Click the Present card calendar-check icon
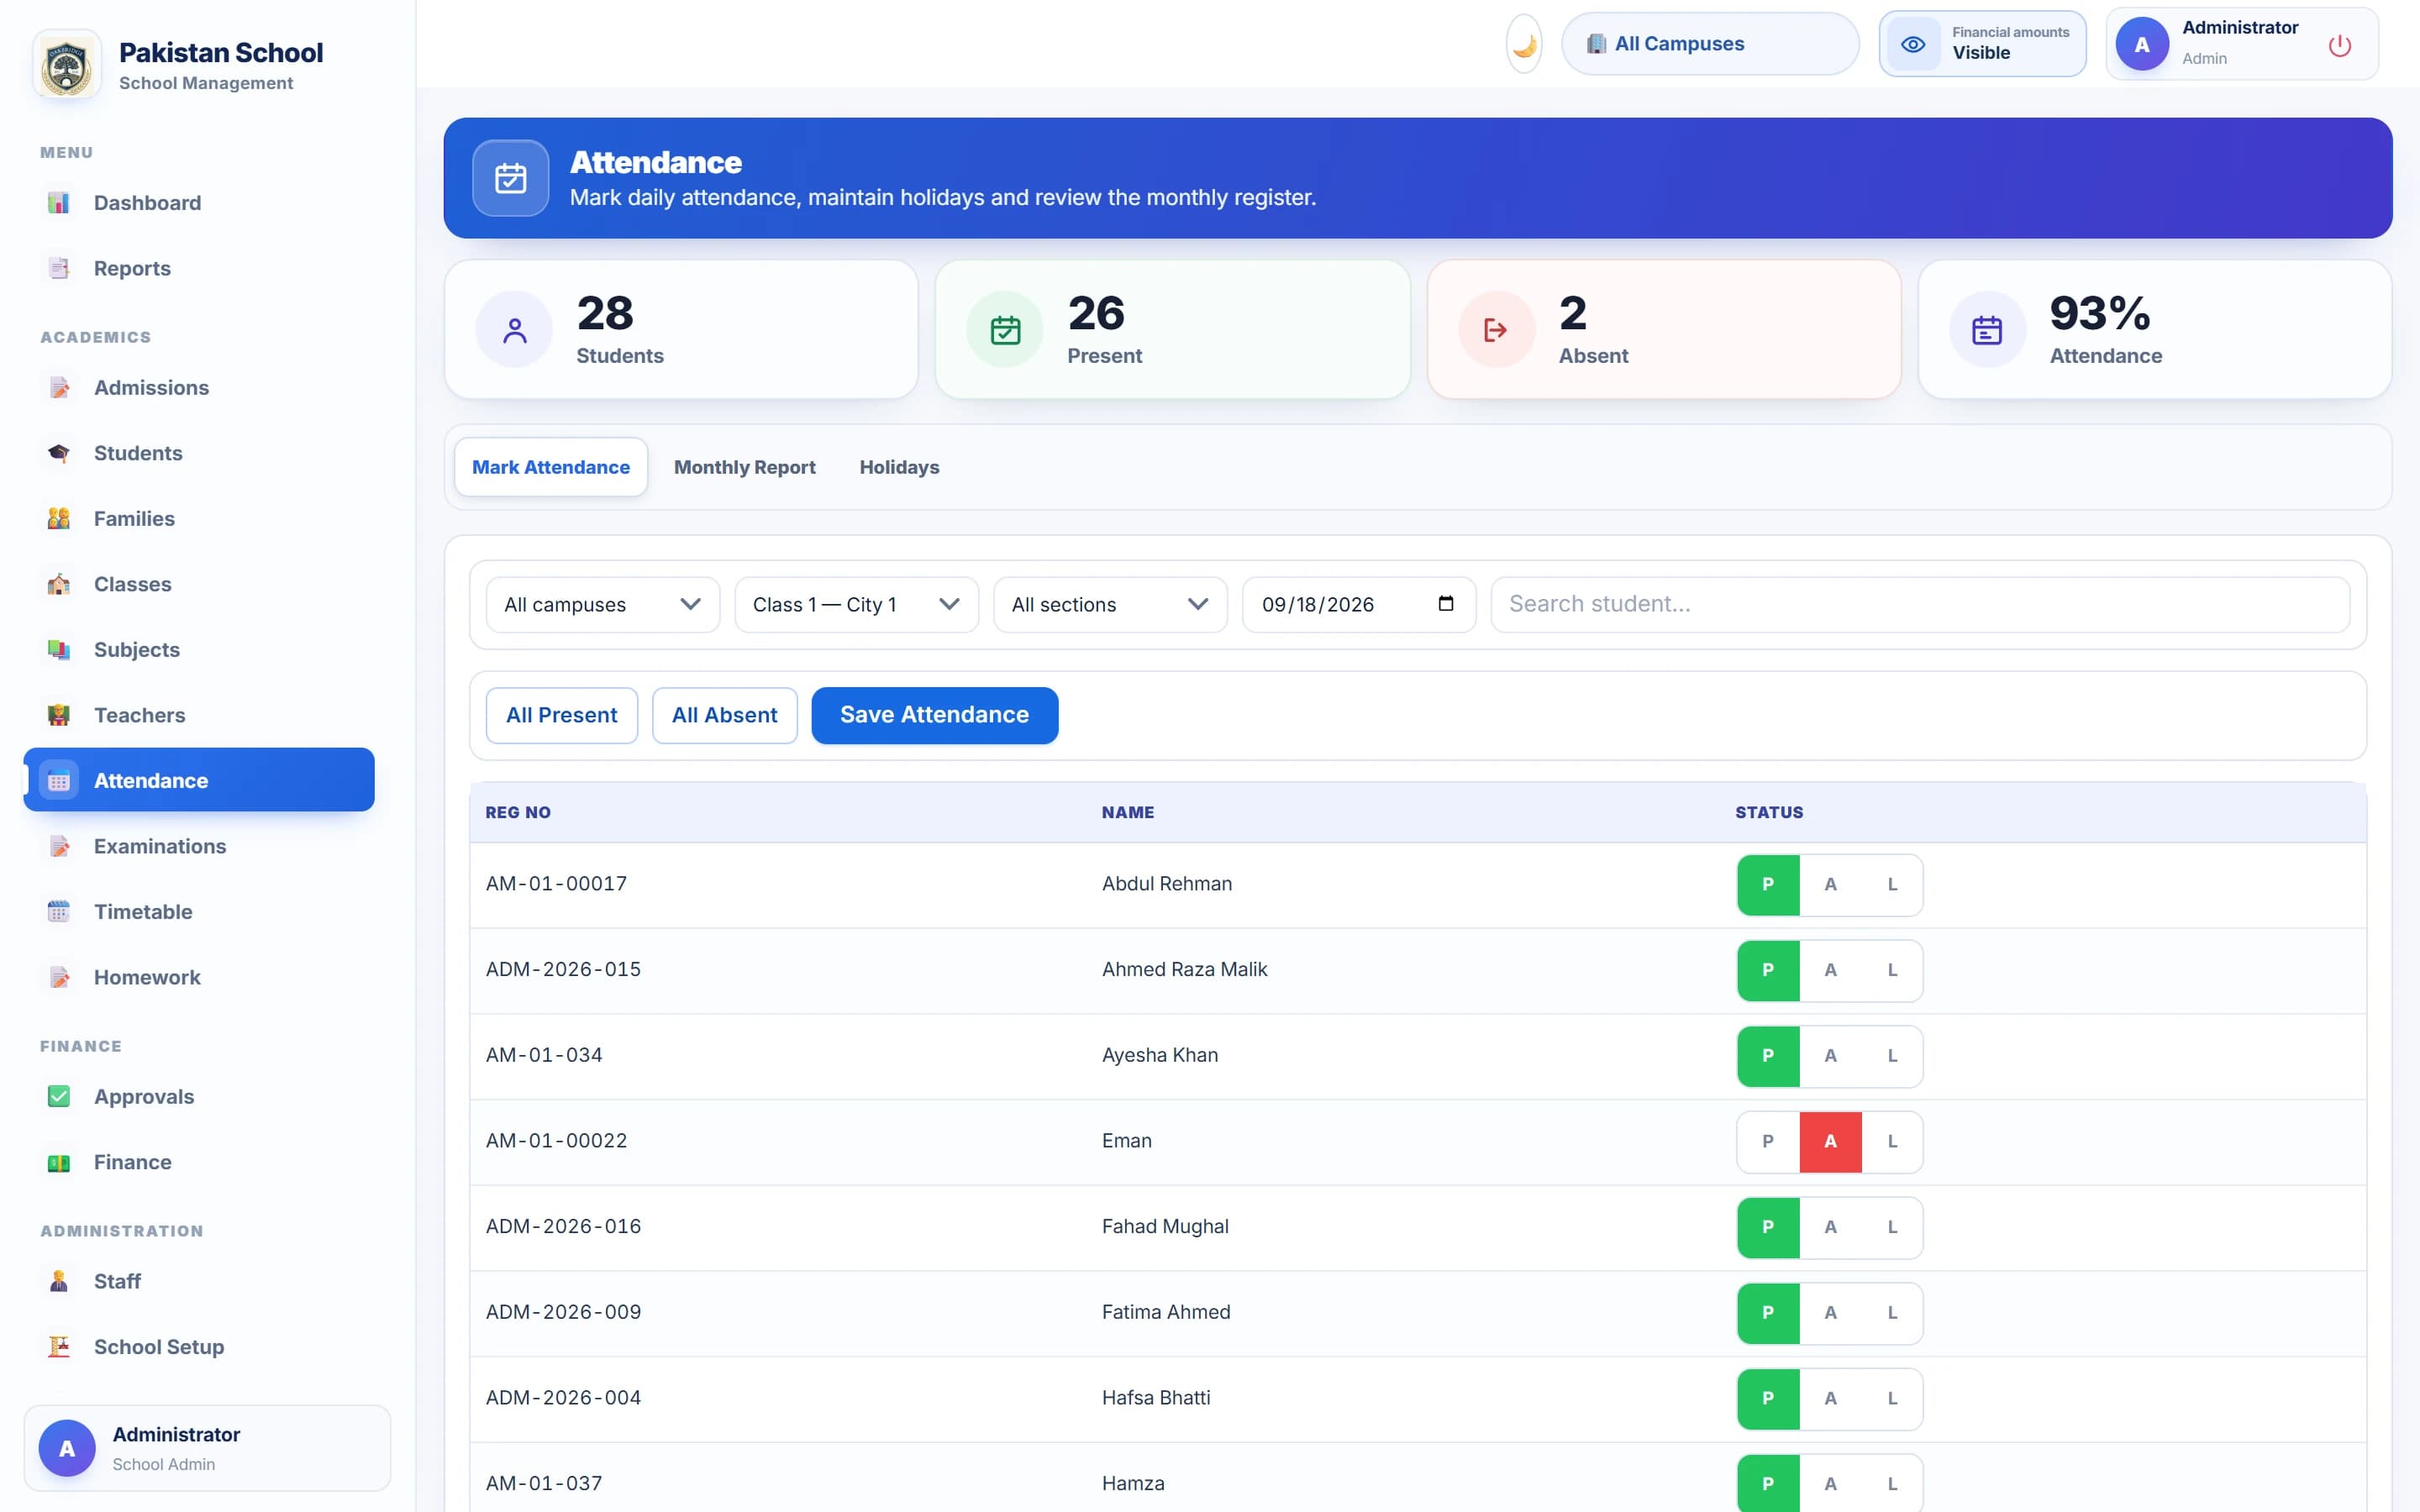This screenshot has height=1512, width=2420. pyautogui.click(x=1005, y=330)
